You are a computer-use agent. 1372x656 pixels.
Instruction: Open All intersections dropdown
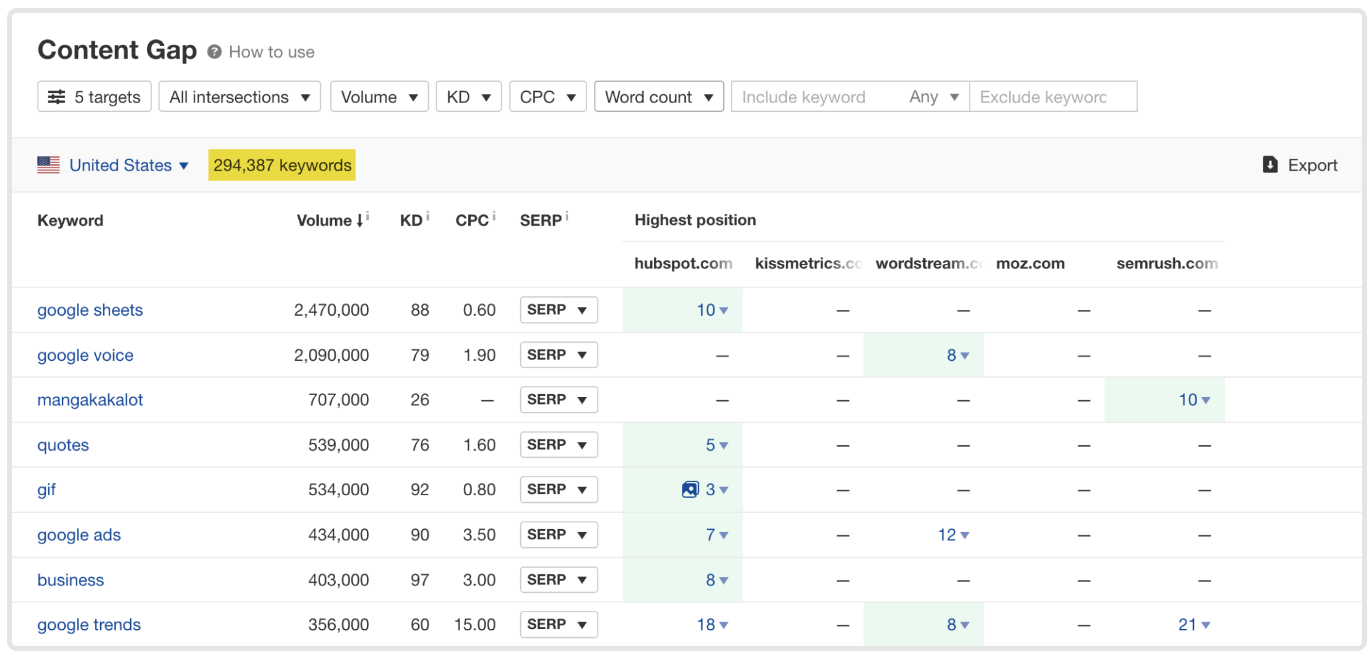coord(240,97)
